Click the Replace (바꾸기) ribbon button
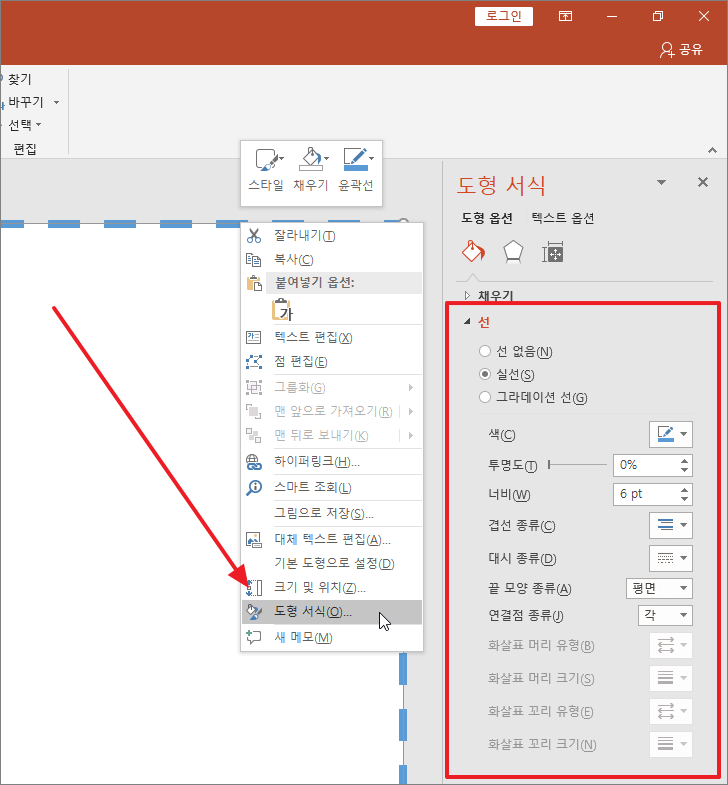Screen dimensions: 728x785 tap(24, 102)
